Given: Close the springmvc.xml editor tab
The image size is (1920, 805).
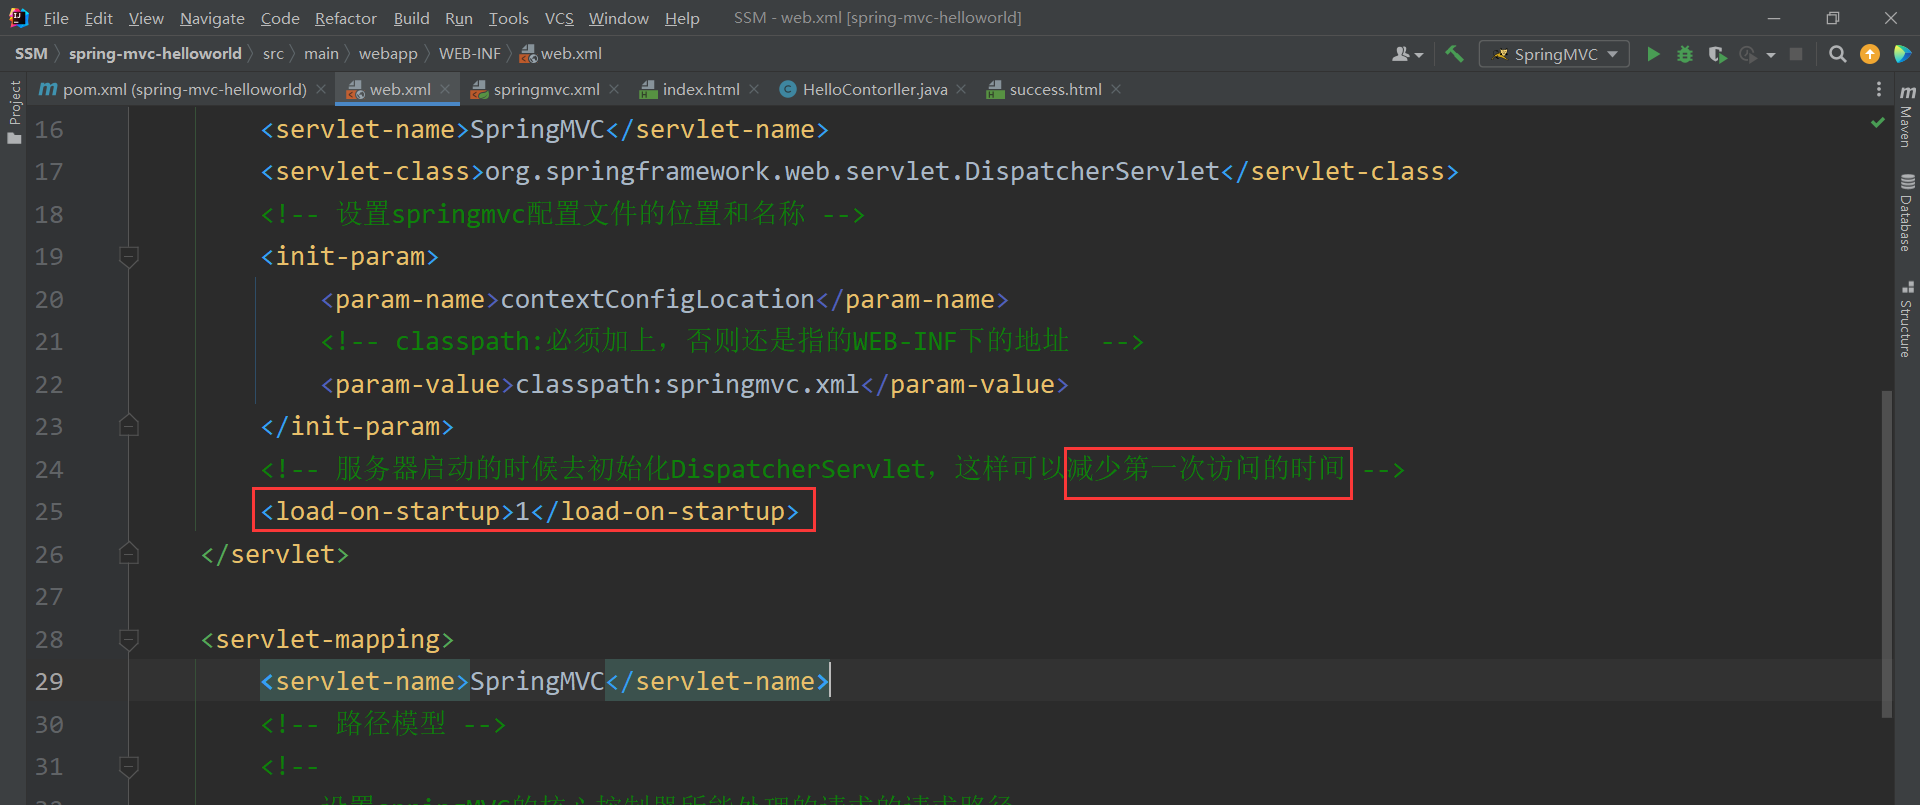Looking at the screenshot, I should (614, 89).
